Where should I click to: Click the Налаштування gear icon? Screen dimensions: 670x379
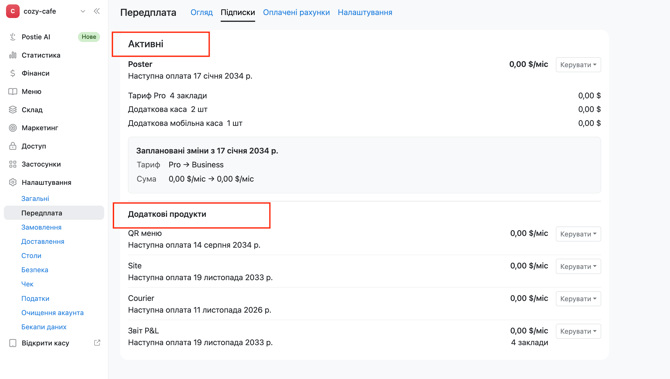[13, 182]
